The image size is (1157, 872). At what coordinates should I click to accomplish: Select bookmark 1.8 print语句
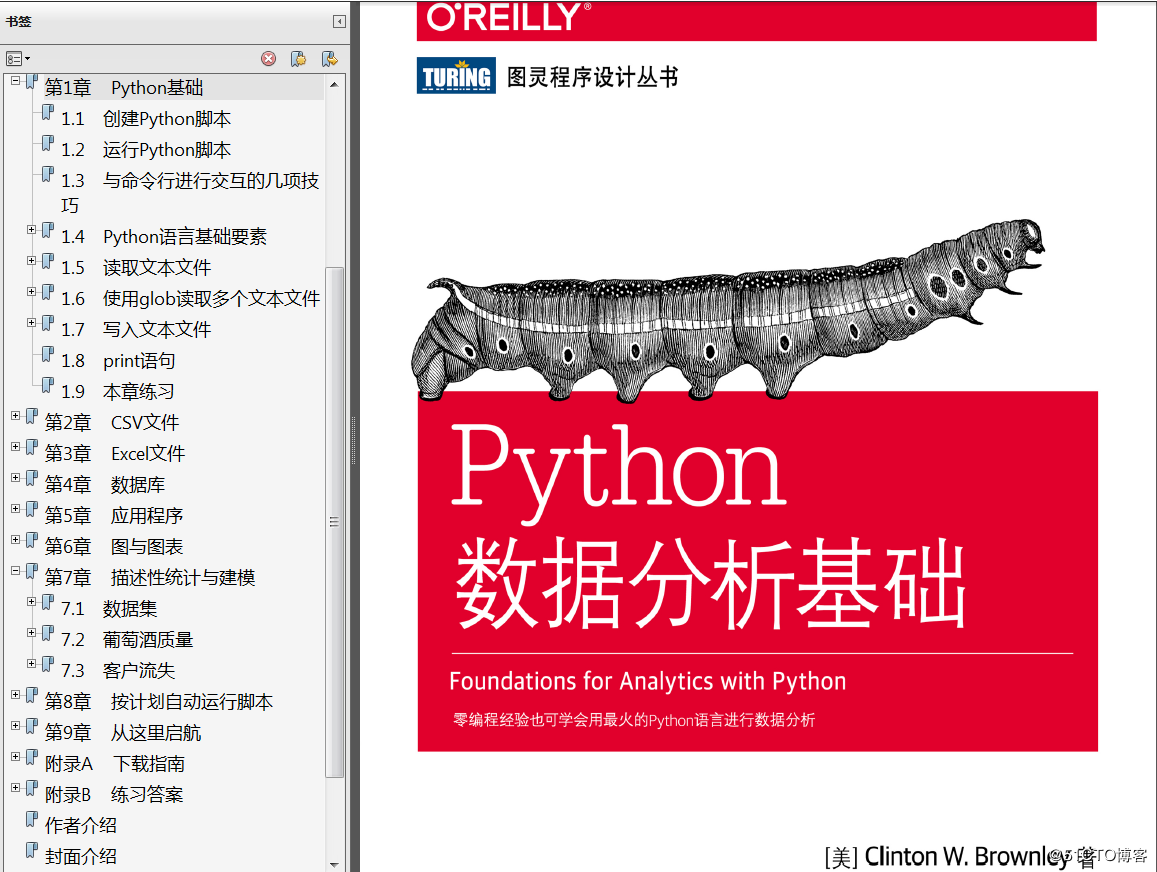tap(118, 361)
